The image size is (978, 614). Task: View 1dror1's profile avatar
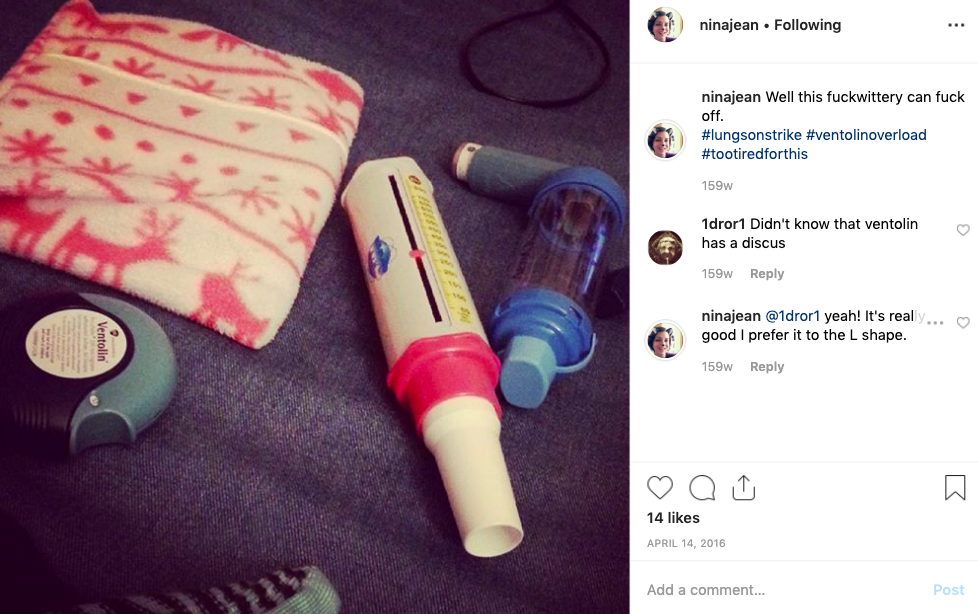click(666, 247)
